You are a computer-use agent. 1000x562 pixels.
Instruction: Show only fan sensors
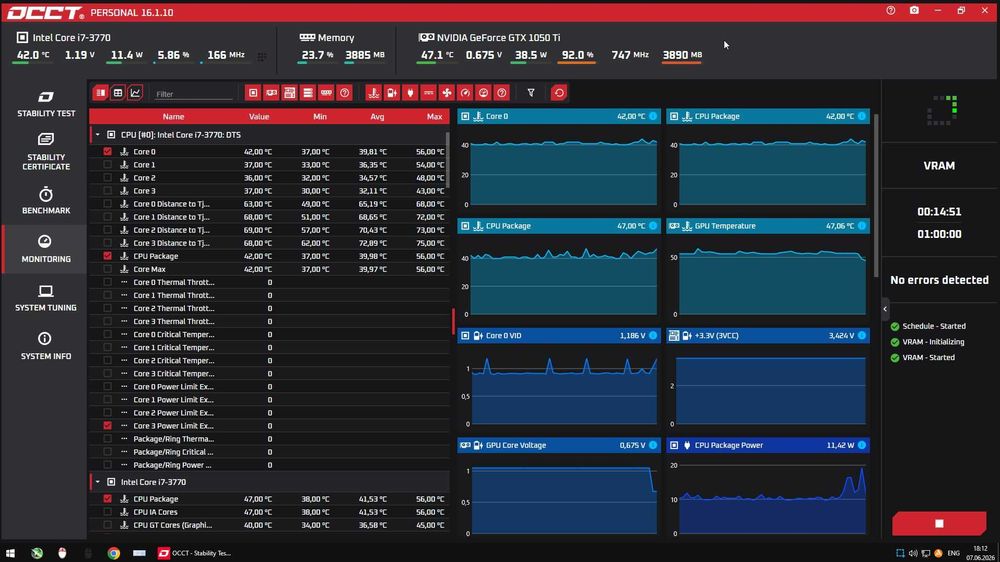click(x=447, y=93)
